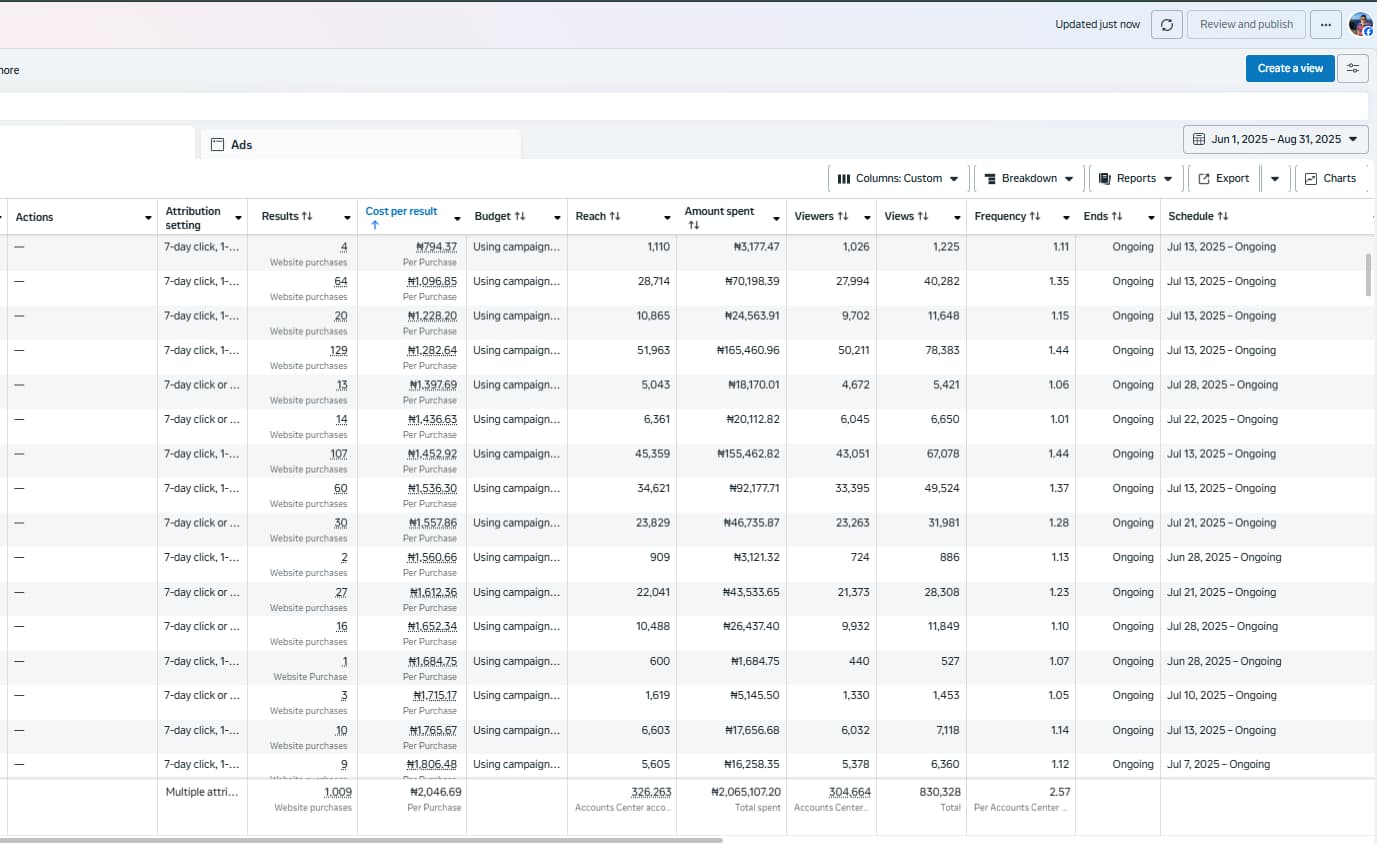1377x844 pixels.
Task: Click the horizontal scrollbar at the bottom
Action: coord(360,840)
